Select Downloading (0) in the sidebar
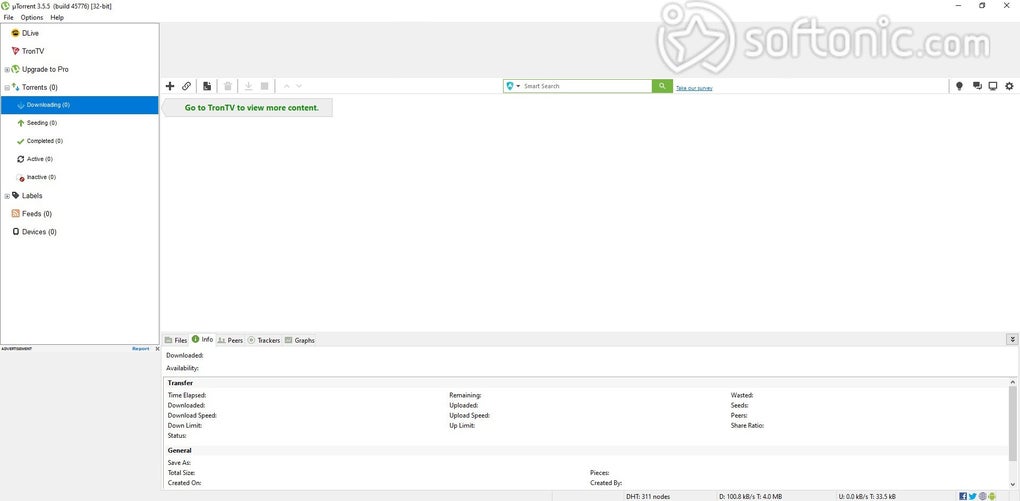Viewport: 1020px width, 501px height. click(79, 105)
